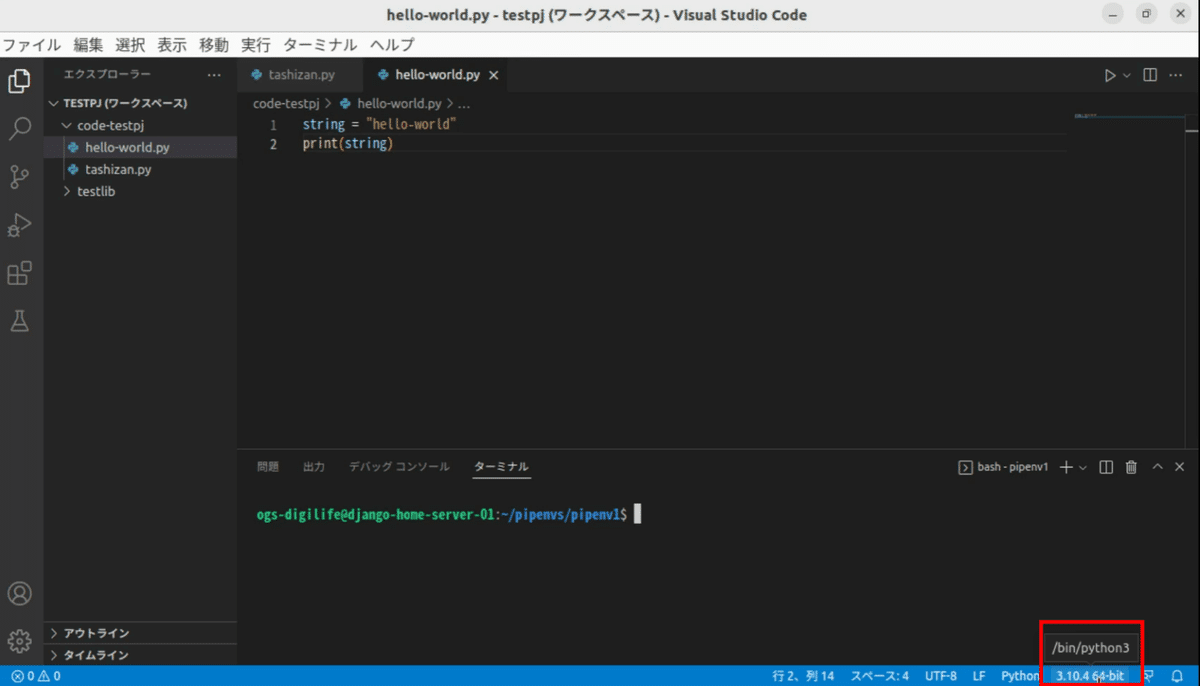
Task: Run Python file with play button
Action: click(1110, 75)
